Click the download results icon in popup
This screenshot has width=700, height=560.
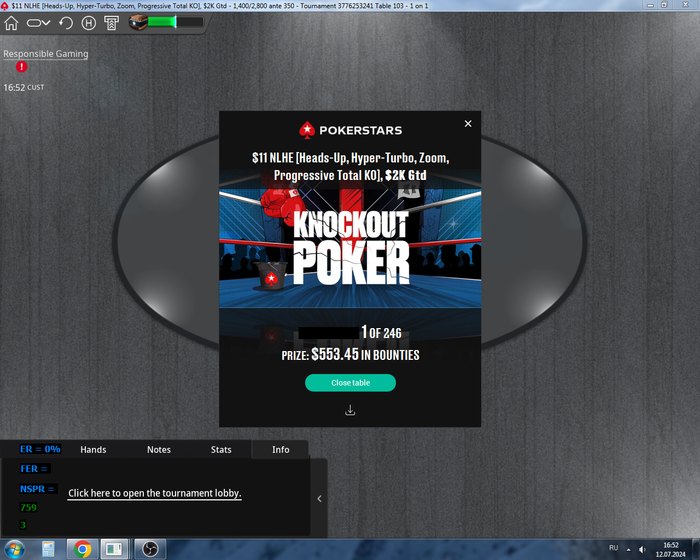click(350, 410)
